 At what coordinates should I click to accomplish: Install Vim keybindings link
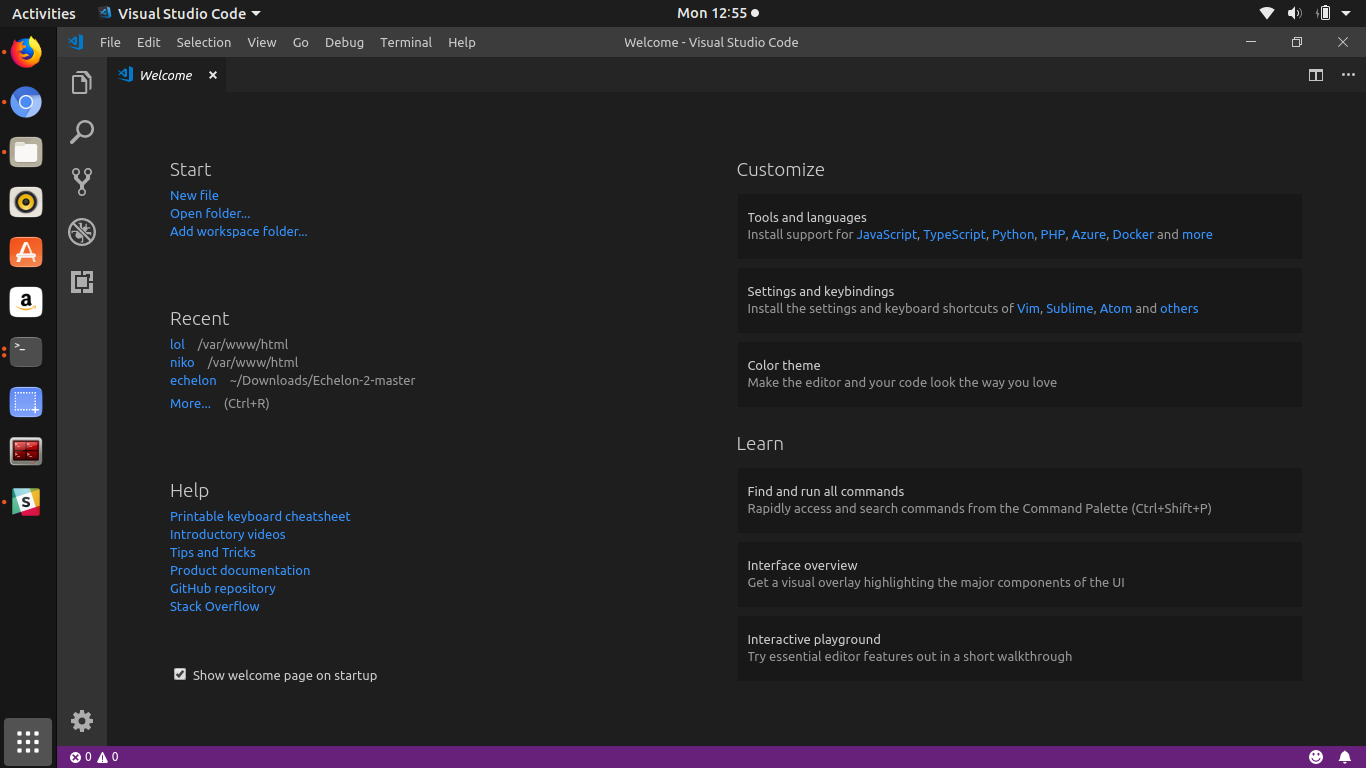click(x=1028, y=308)
